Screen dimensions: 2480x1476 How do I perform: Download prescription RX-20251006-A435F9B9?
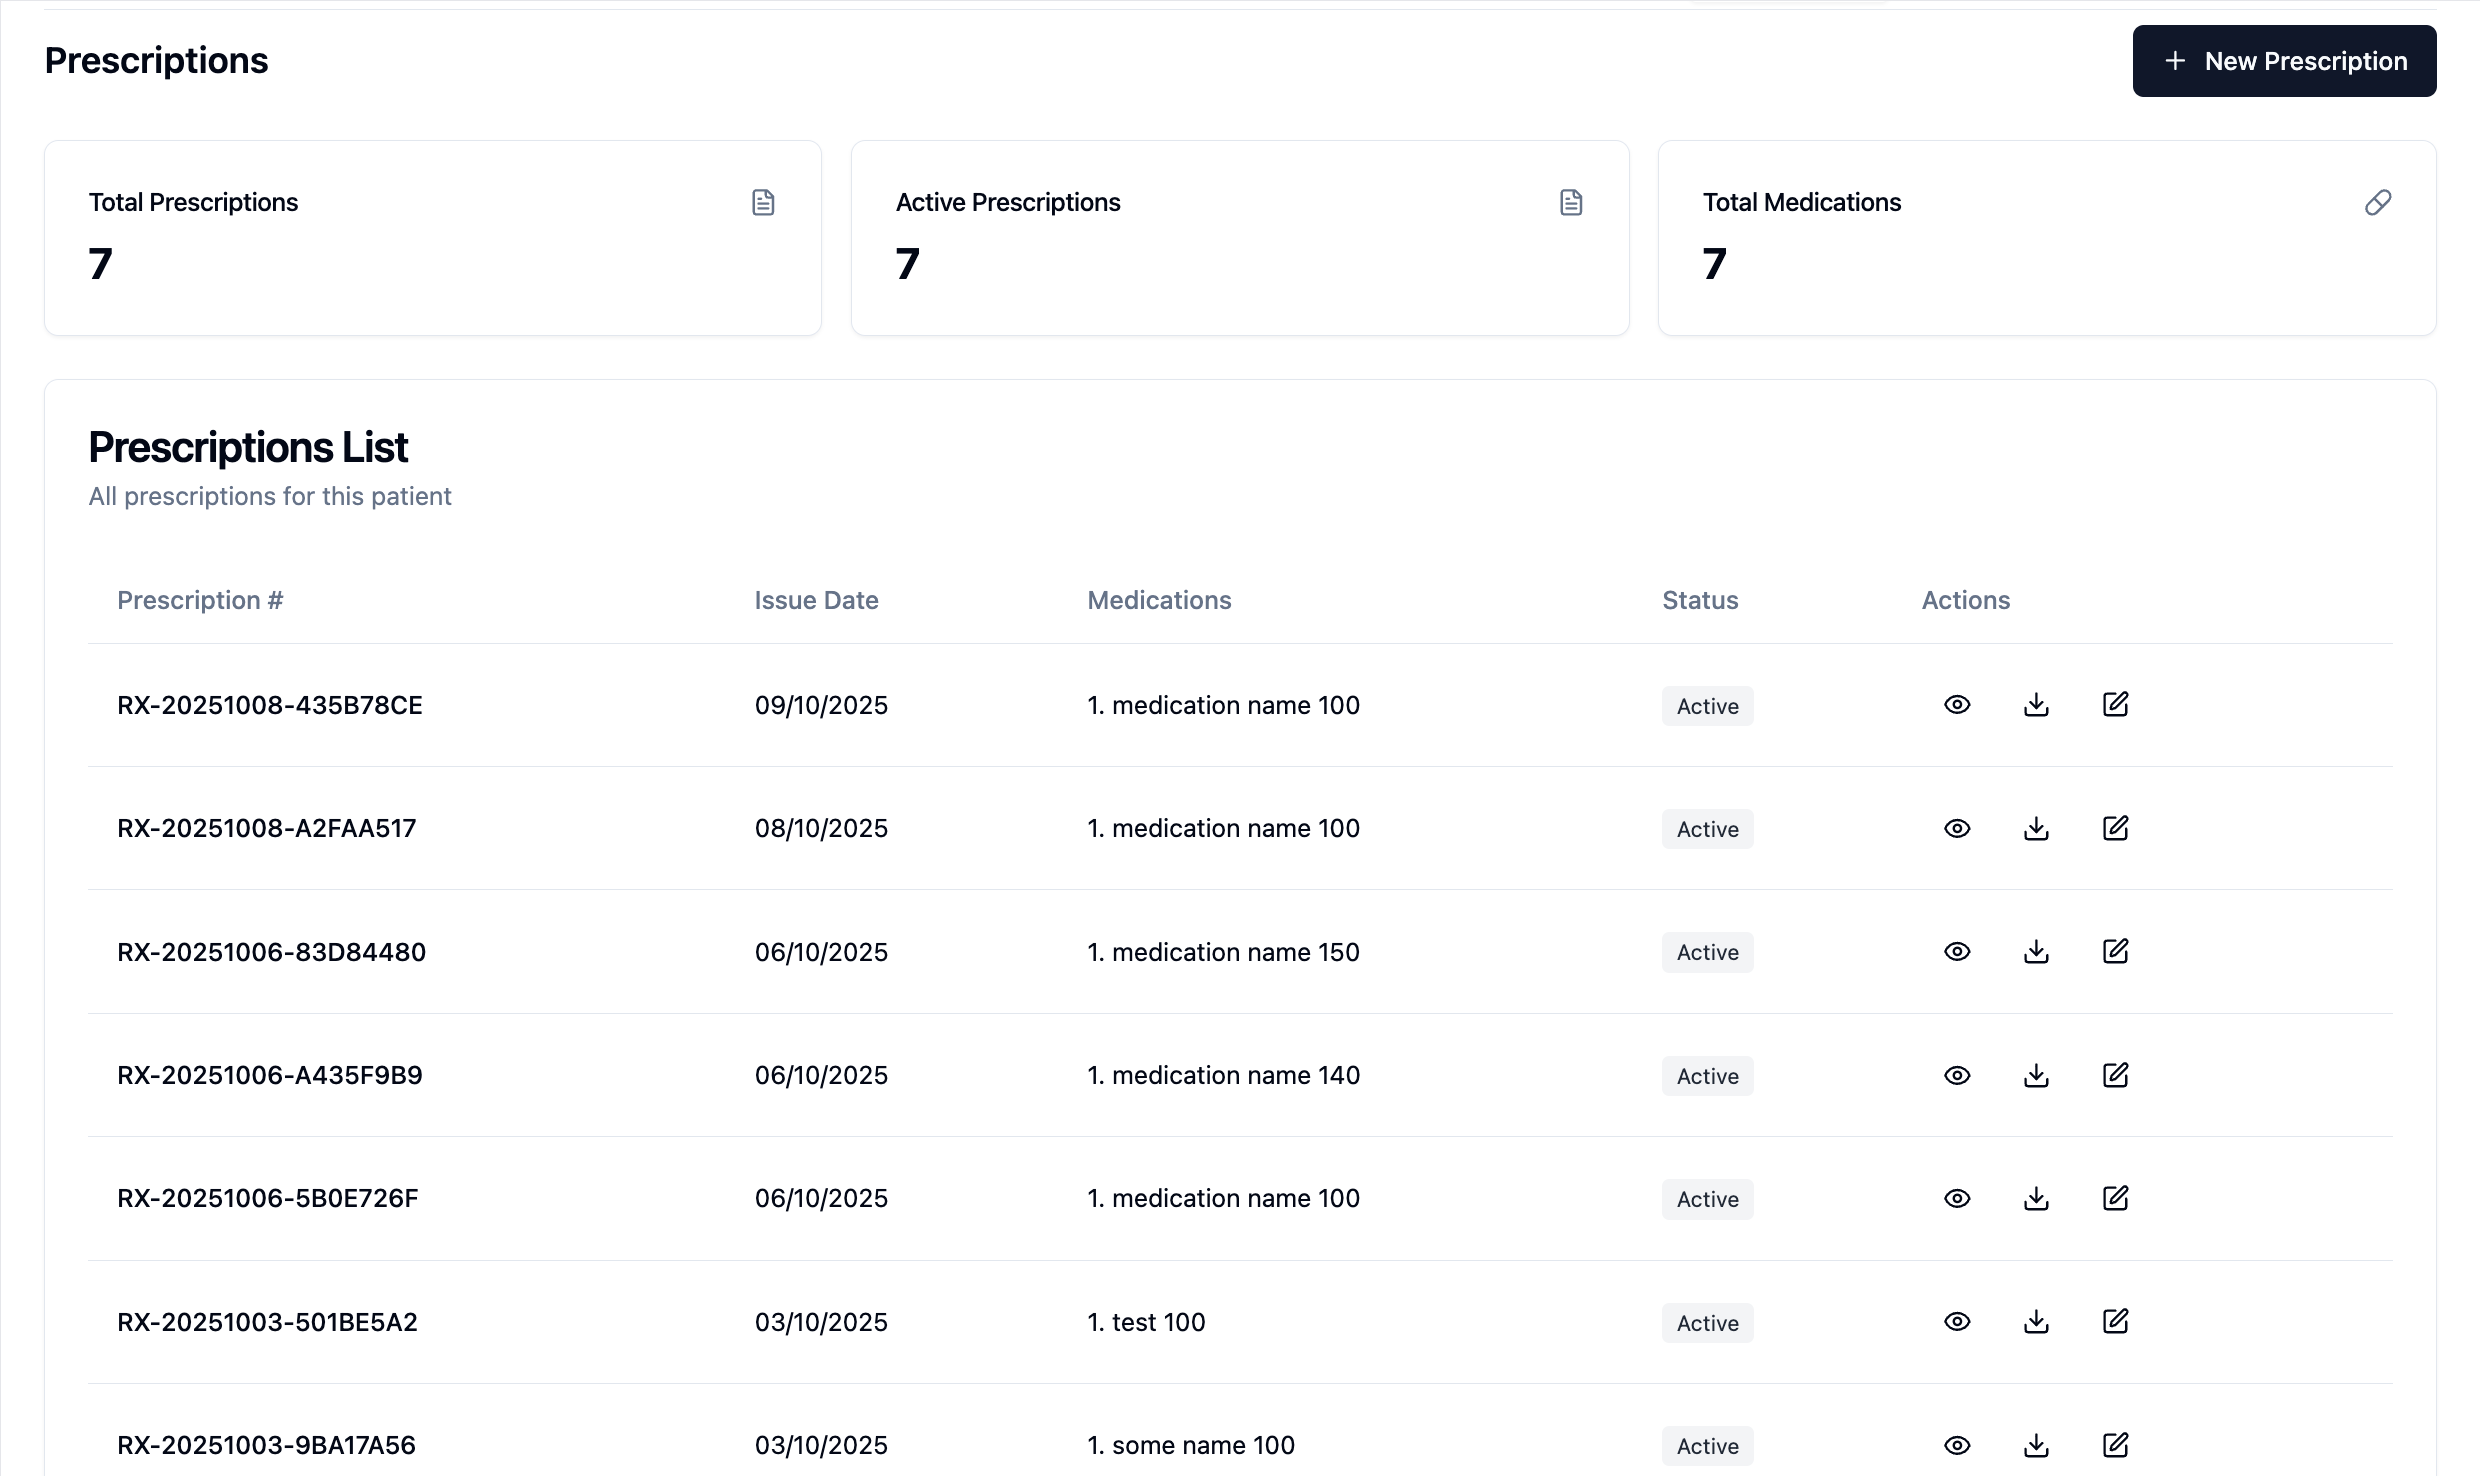pyautogui.click(x=2036, y=1075)
